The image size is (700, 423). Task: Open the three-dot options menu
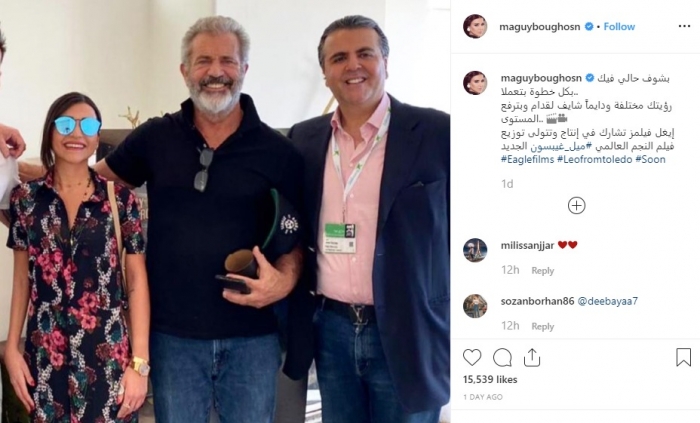pos(684,26)
